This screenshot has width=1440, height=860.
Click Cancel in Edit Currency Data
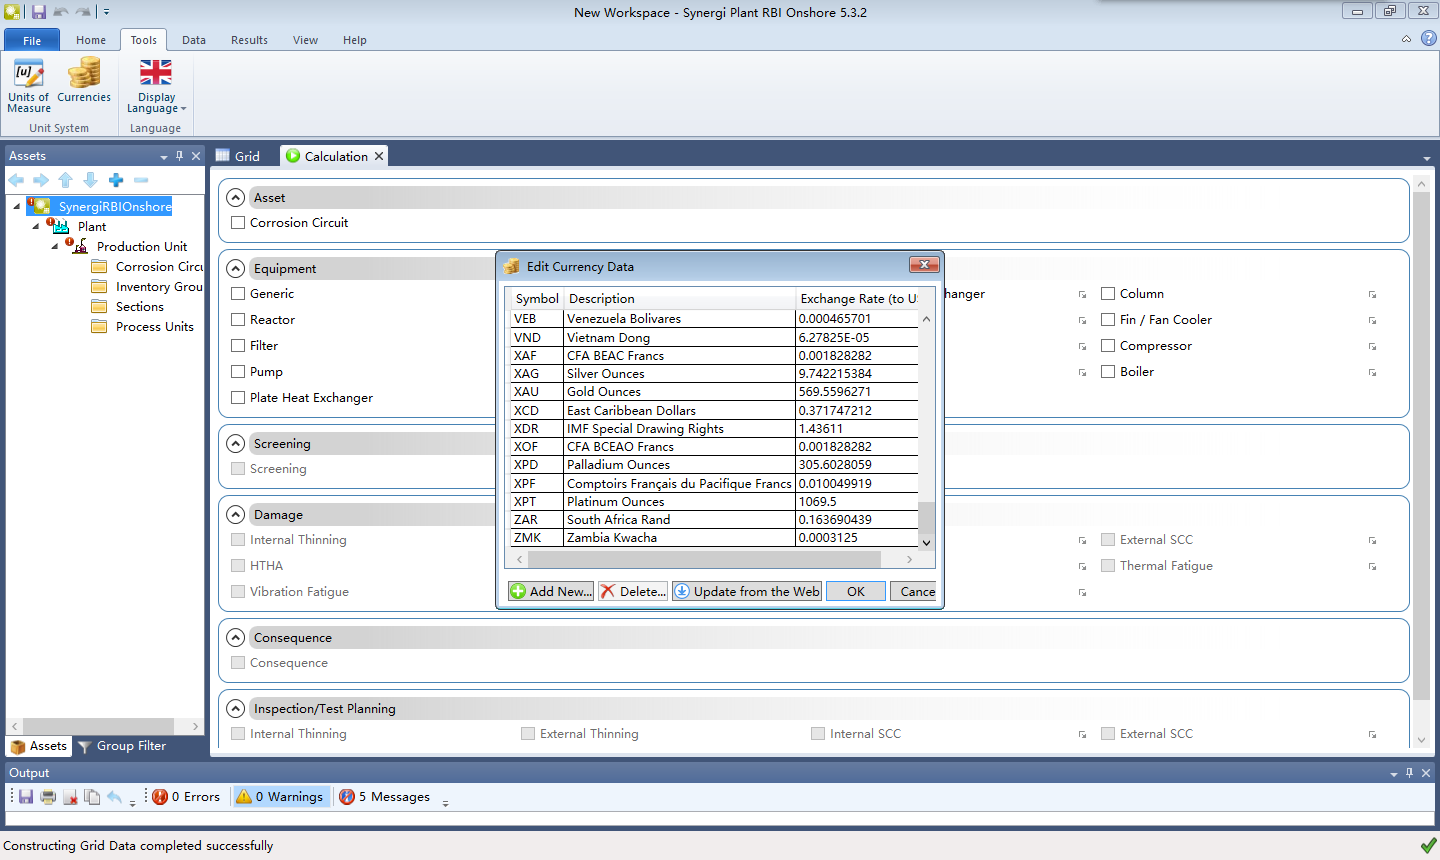pyautogui.click(x=913, y=591)
